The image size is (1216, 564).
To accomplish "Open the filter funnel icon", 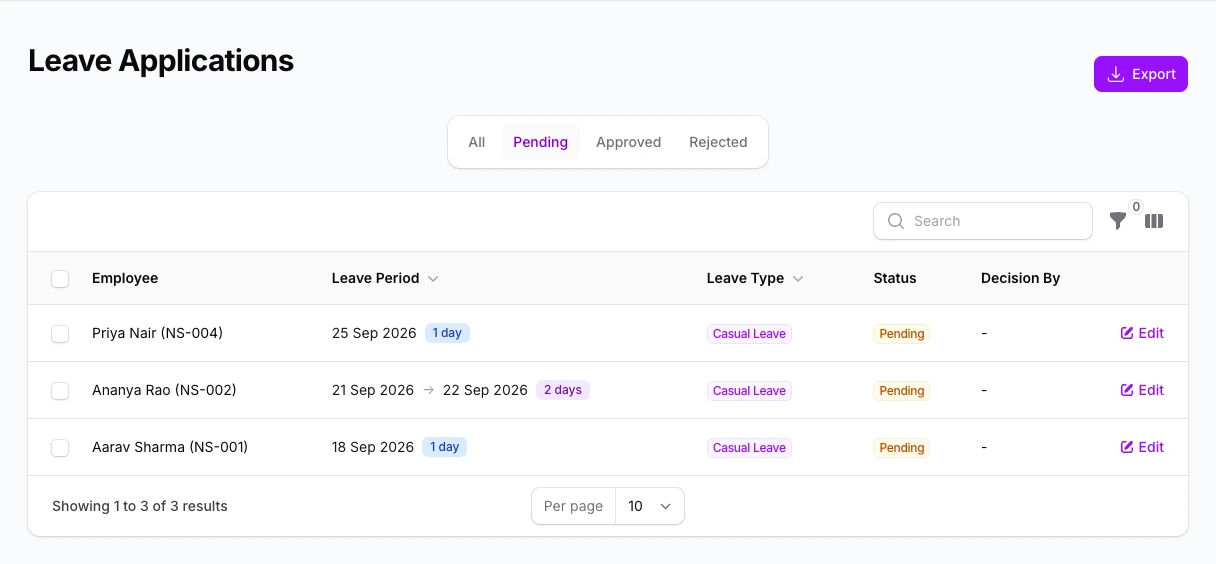I will 1118,221.
